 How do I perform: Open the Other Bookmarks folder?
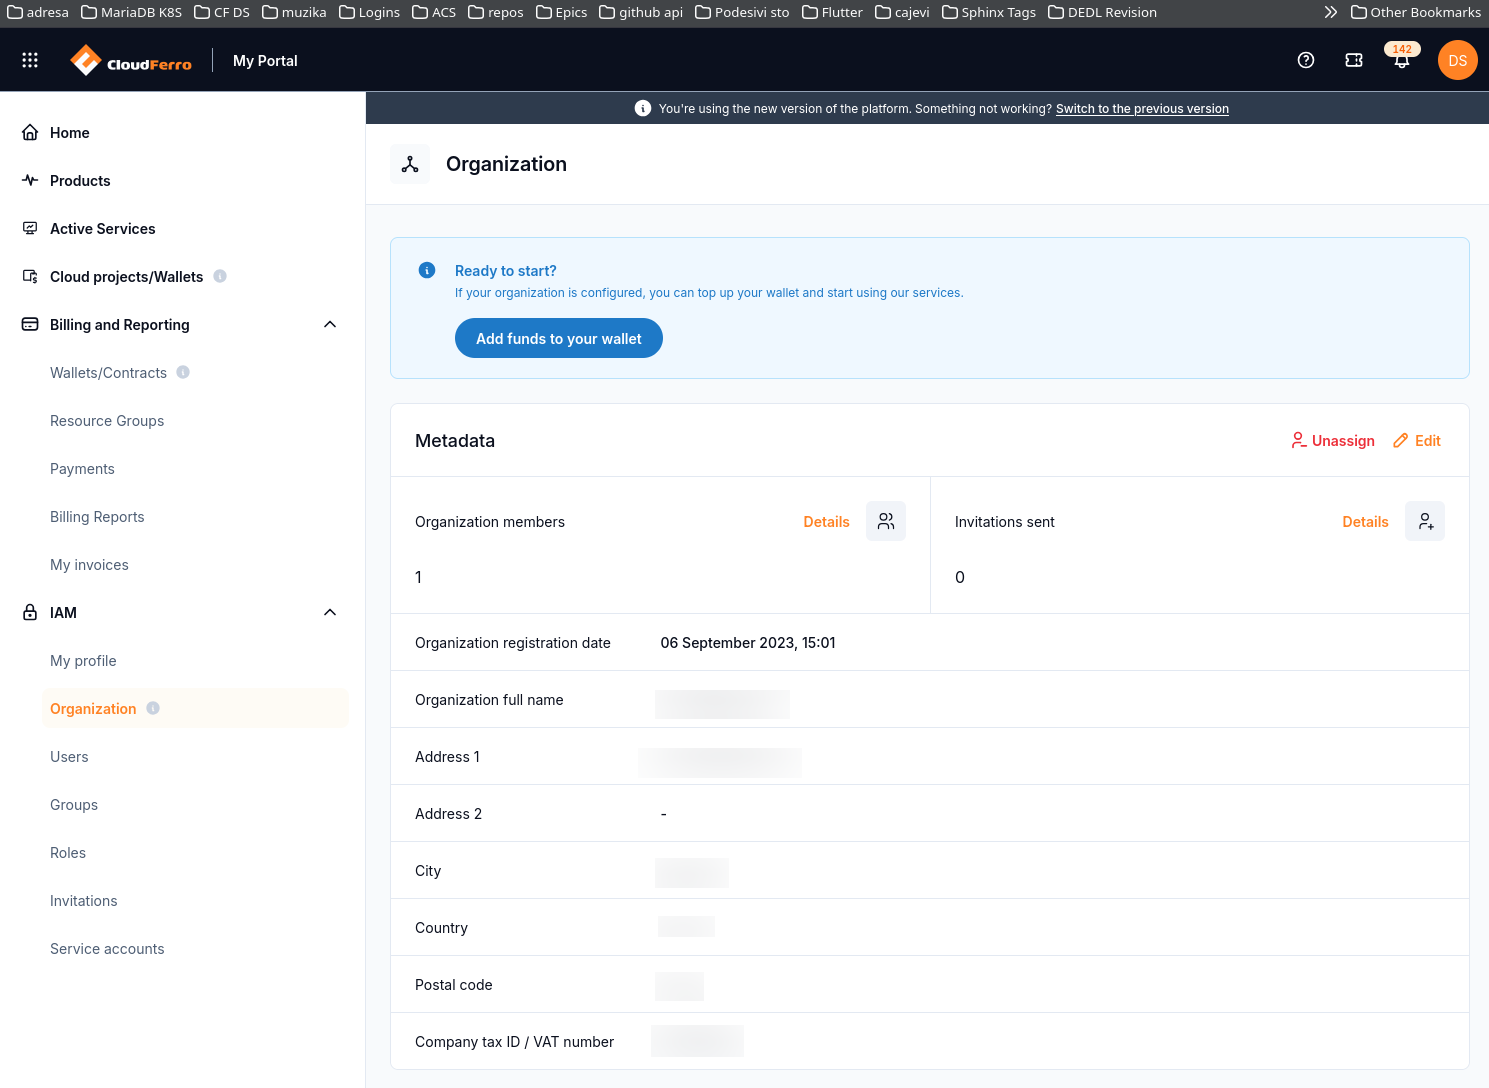tap(1416, 12)
